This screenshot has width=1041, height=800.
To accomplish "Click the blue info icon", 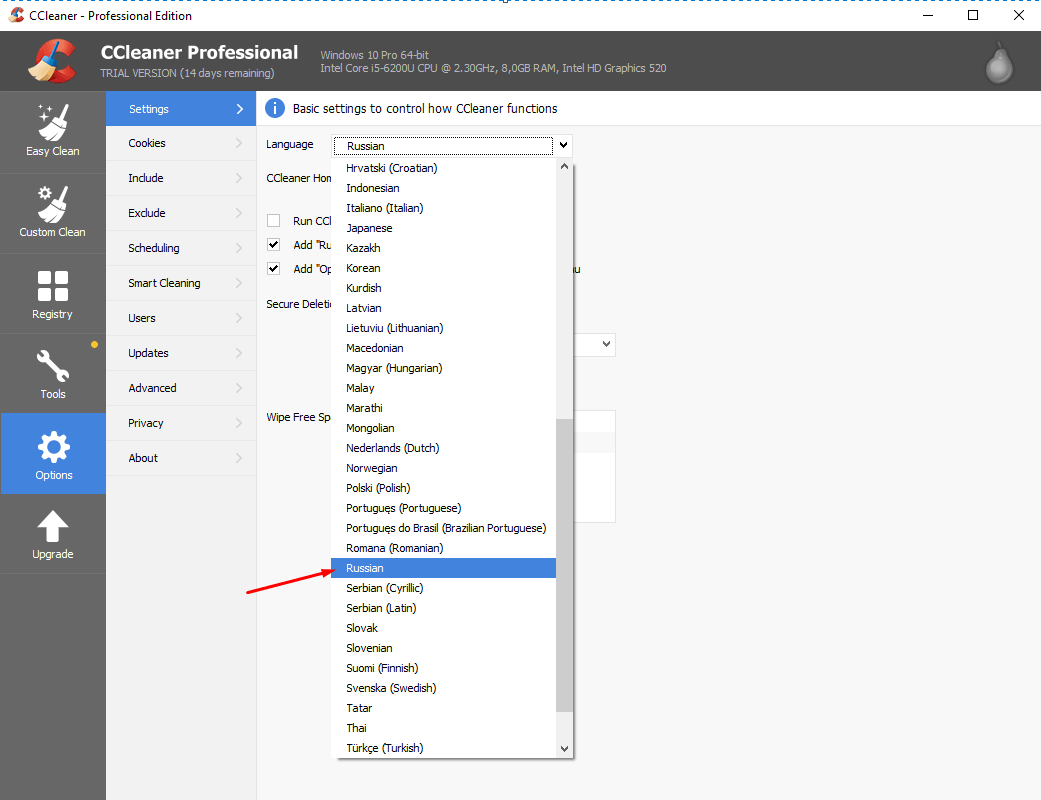I will 275,108.
